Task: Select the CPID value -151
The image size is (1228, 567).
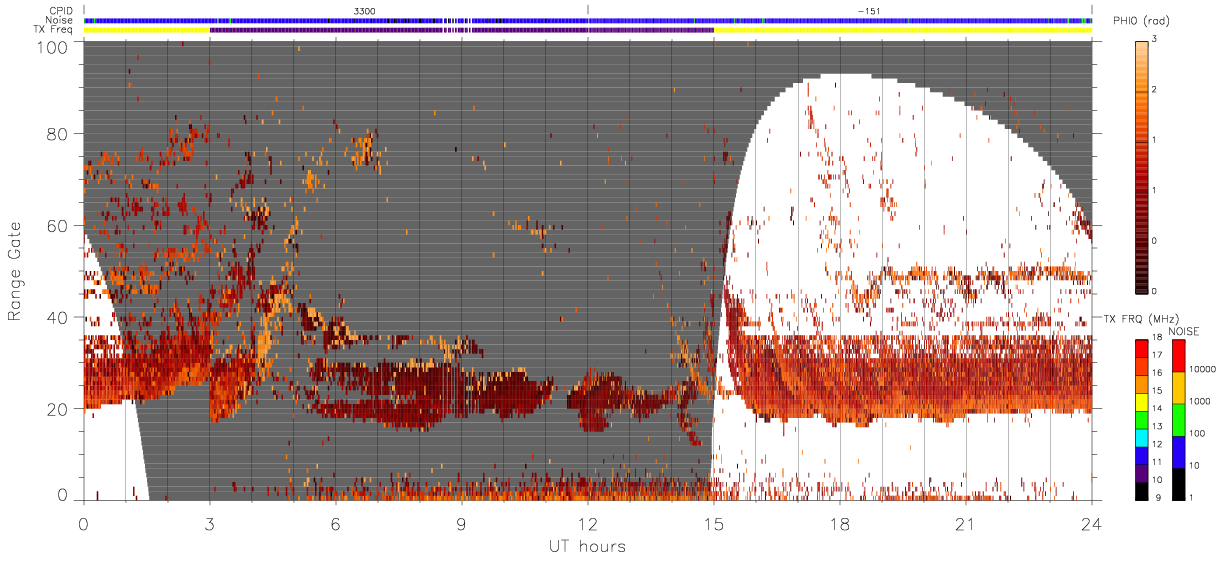Action: (868, 10)
